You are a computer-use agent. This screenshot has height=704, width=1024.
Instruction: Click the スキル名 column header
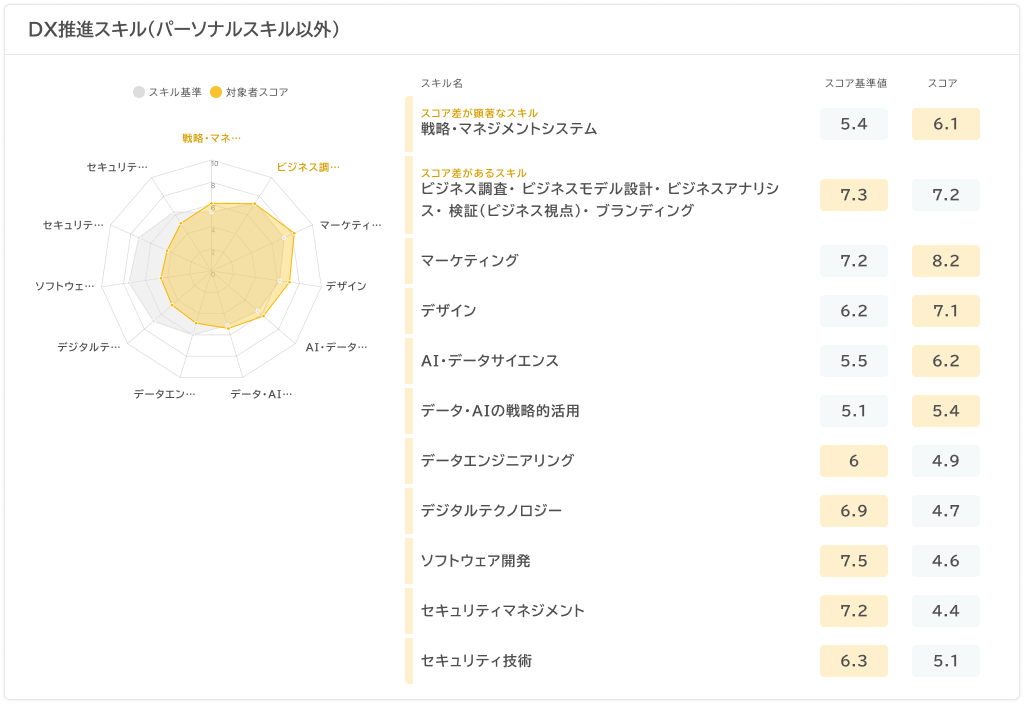[441, 83]
